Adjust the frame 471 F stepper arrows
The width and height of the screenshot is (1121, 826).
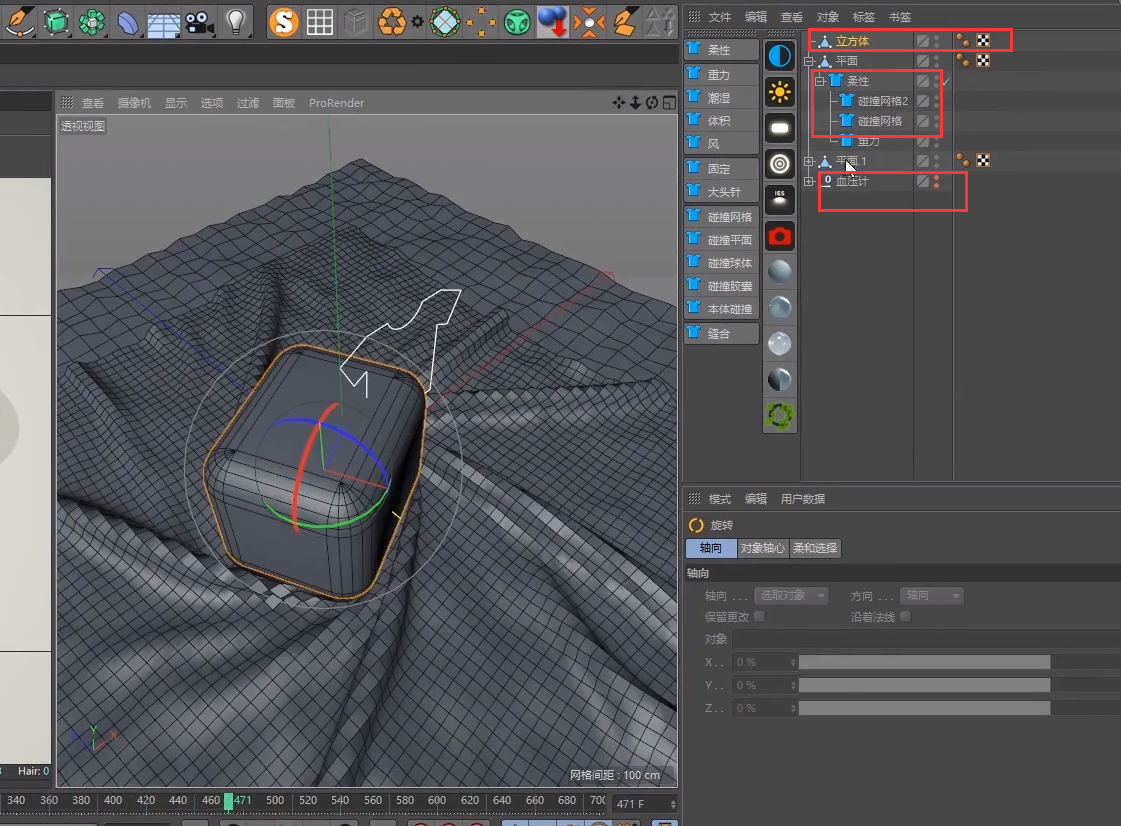coord(673,805)
